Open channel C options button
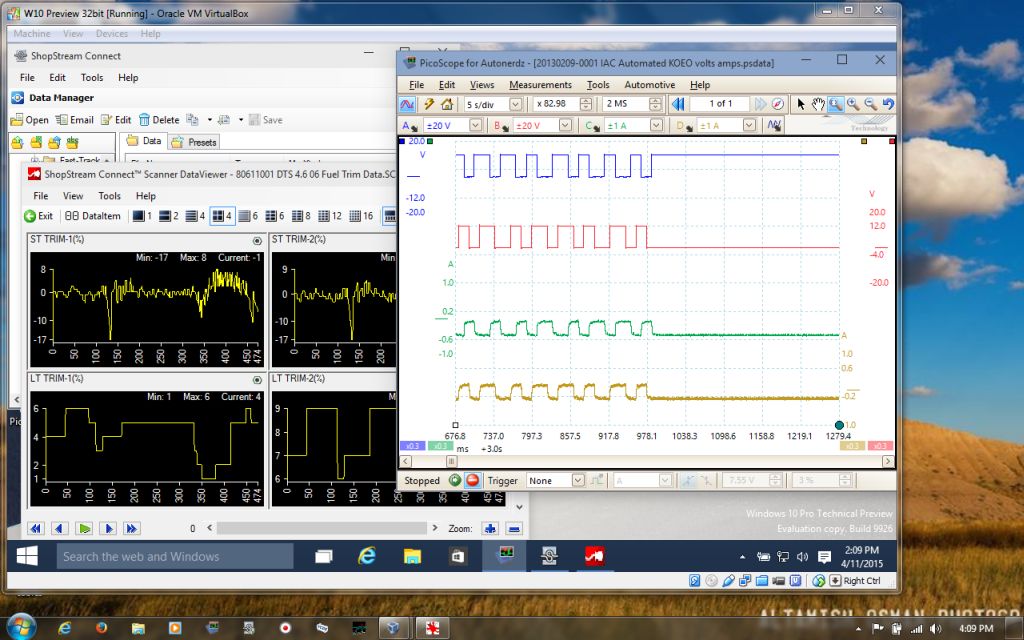The image size is (1024, 640). click(x=592, y=125)
